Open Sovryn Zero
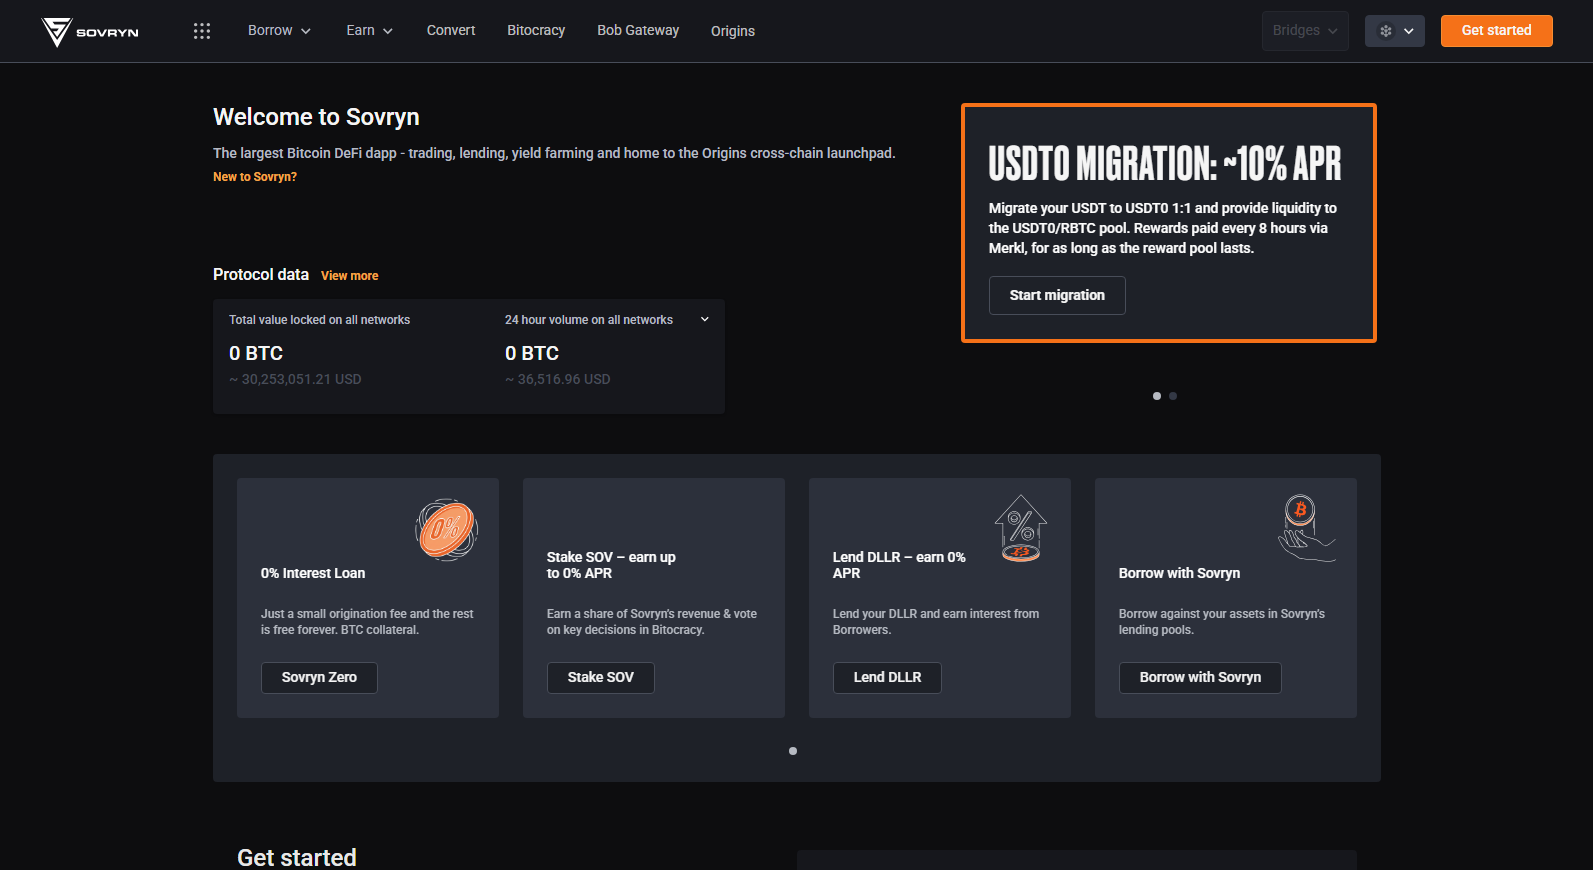The width and height of the screenshot is (1593, 870). coord(319,678)
